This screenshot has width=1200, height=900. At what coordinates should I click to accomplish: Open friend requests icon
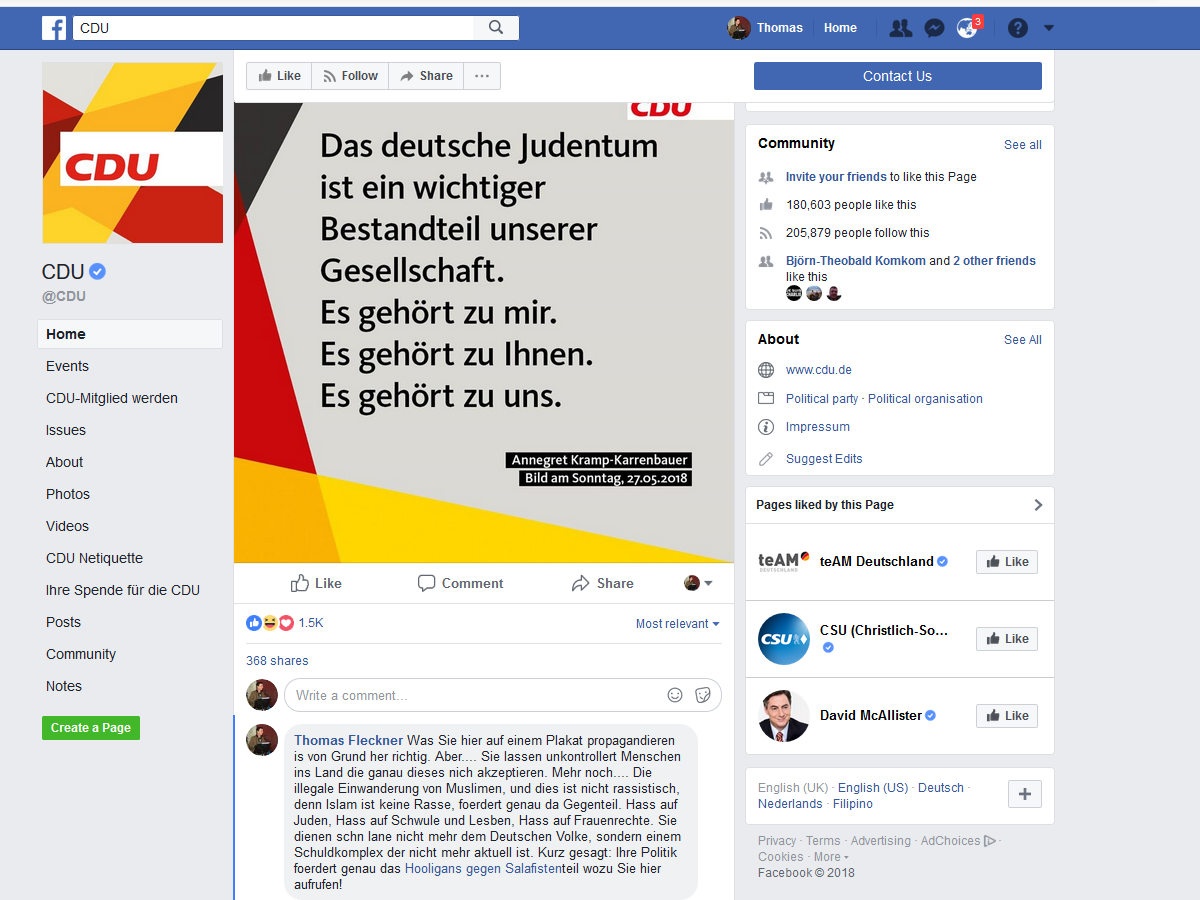coord(901,28)
